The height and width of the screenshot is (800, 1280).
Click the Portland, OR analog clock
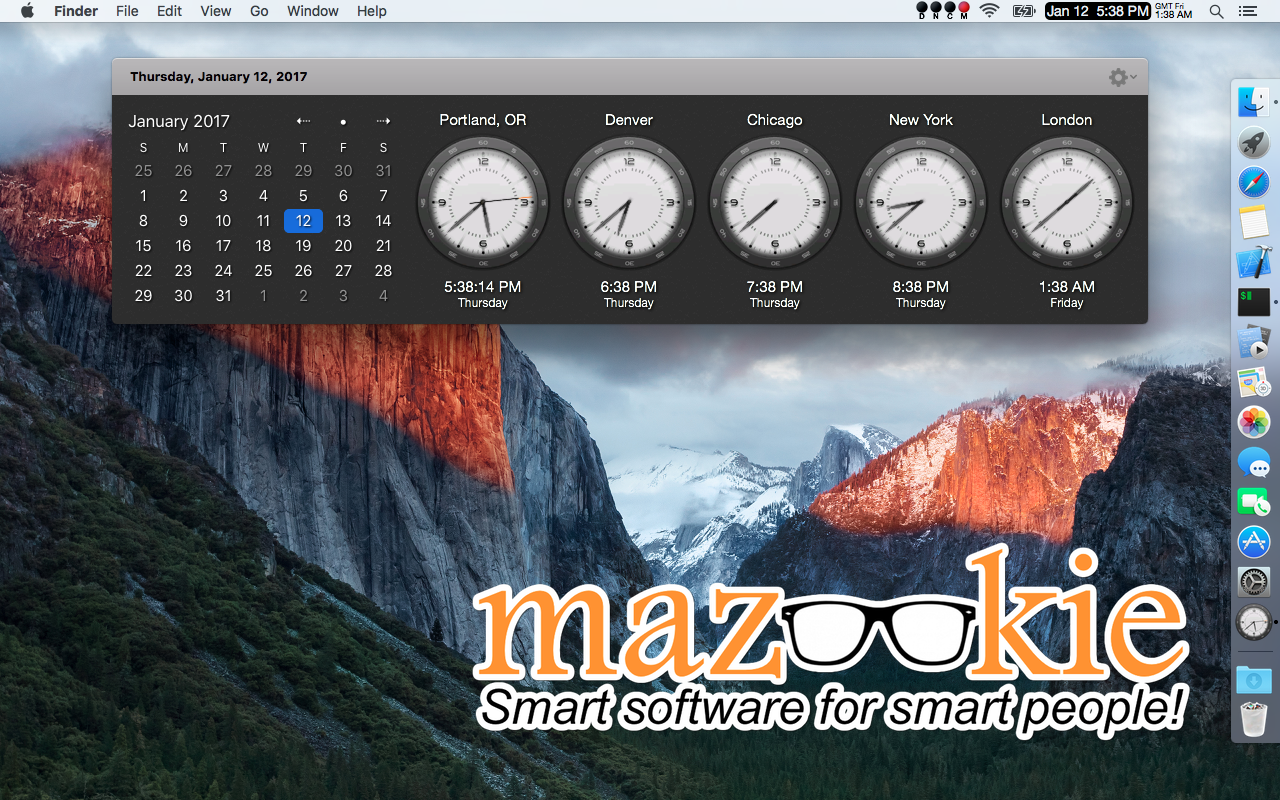point(483,202)
